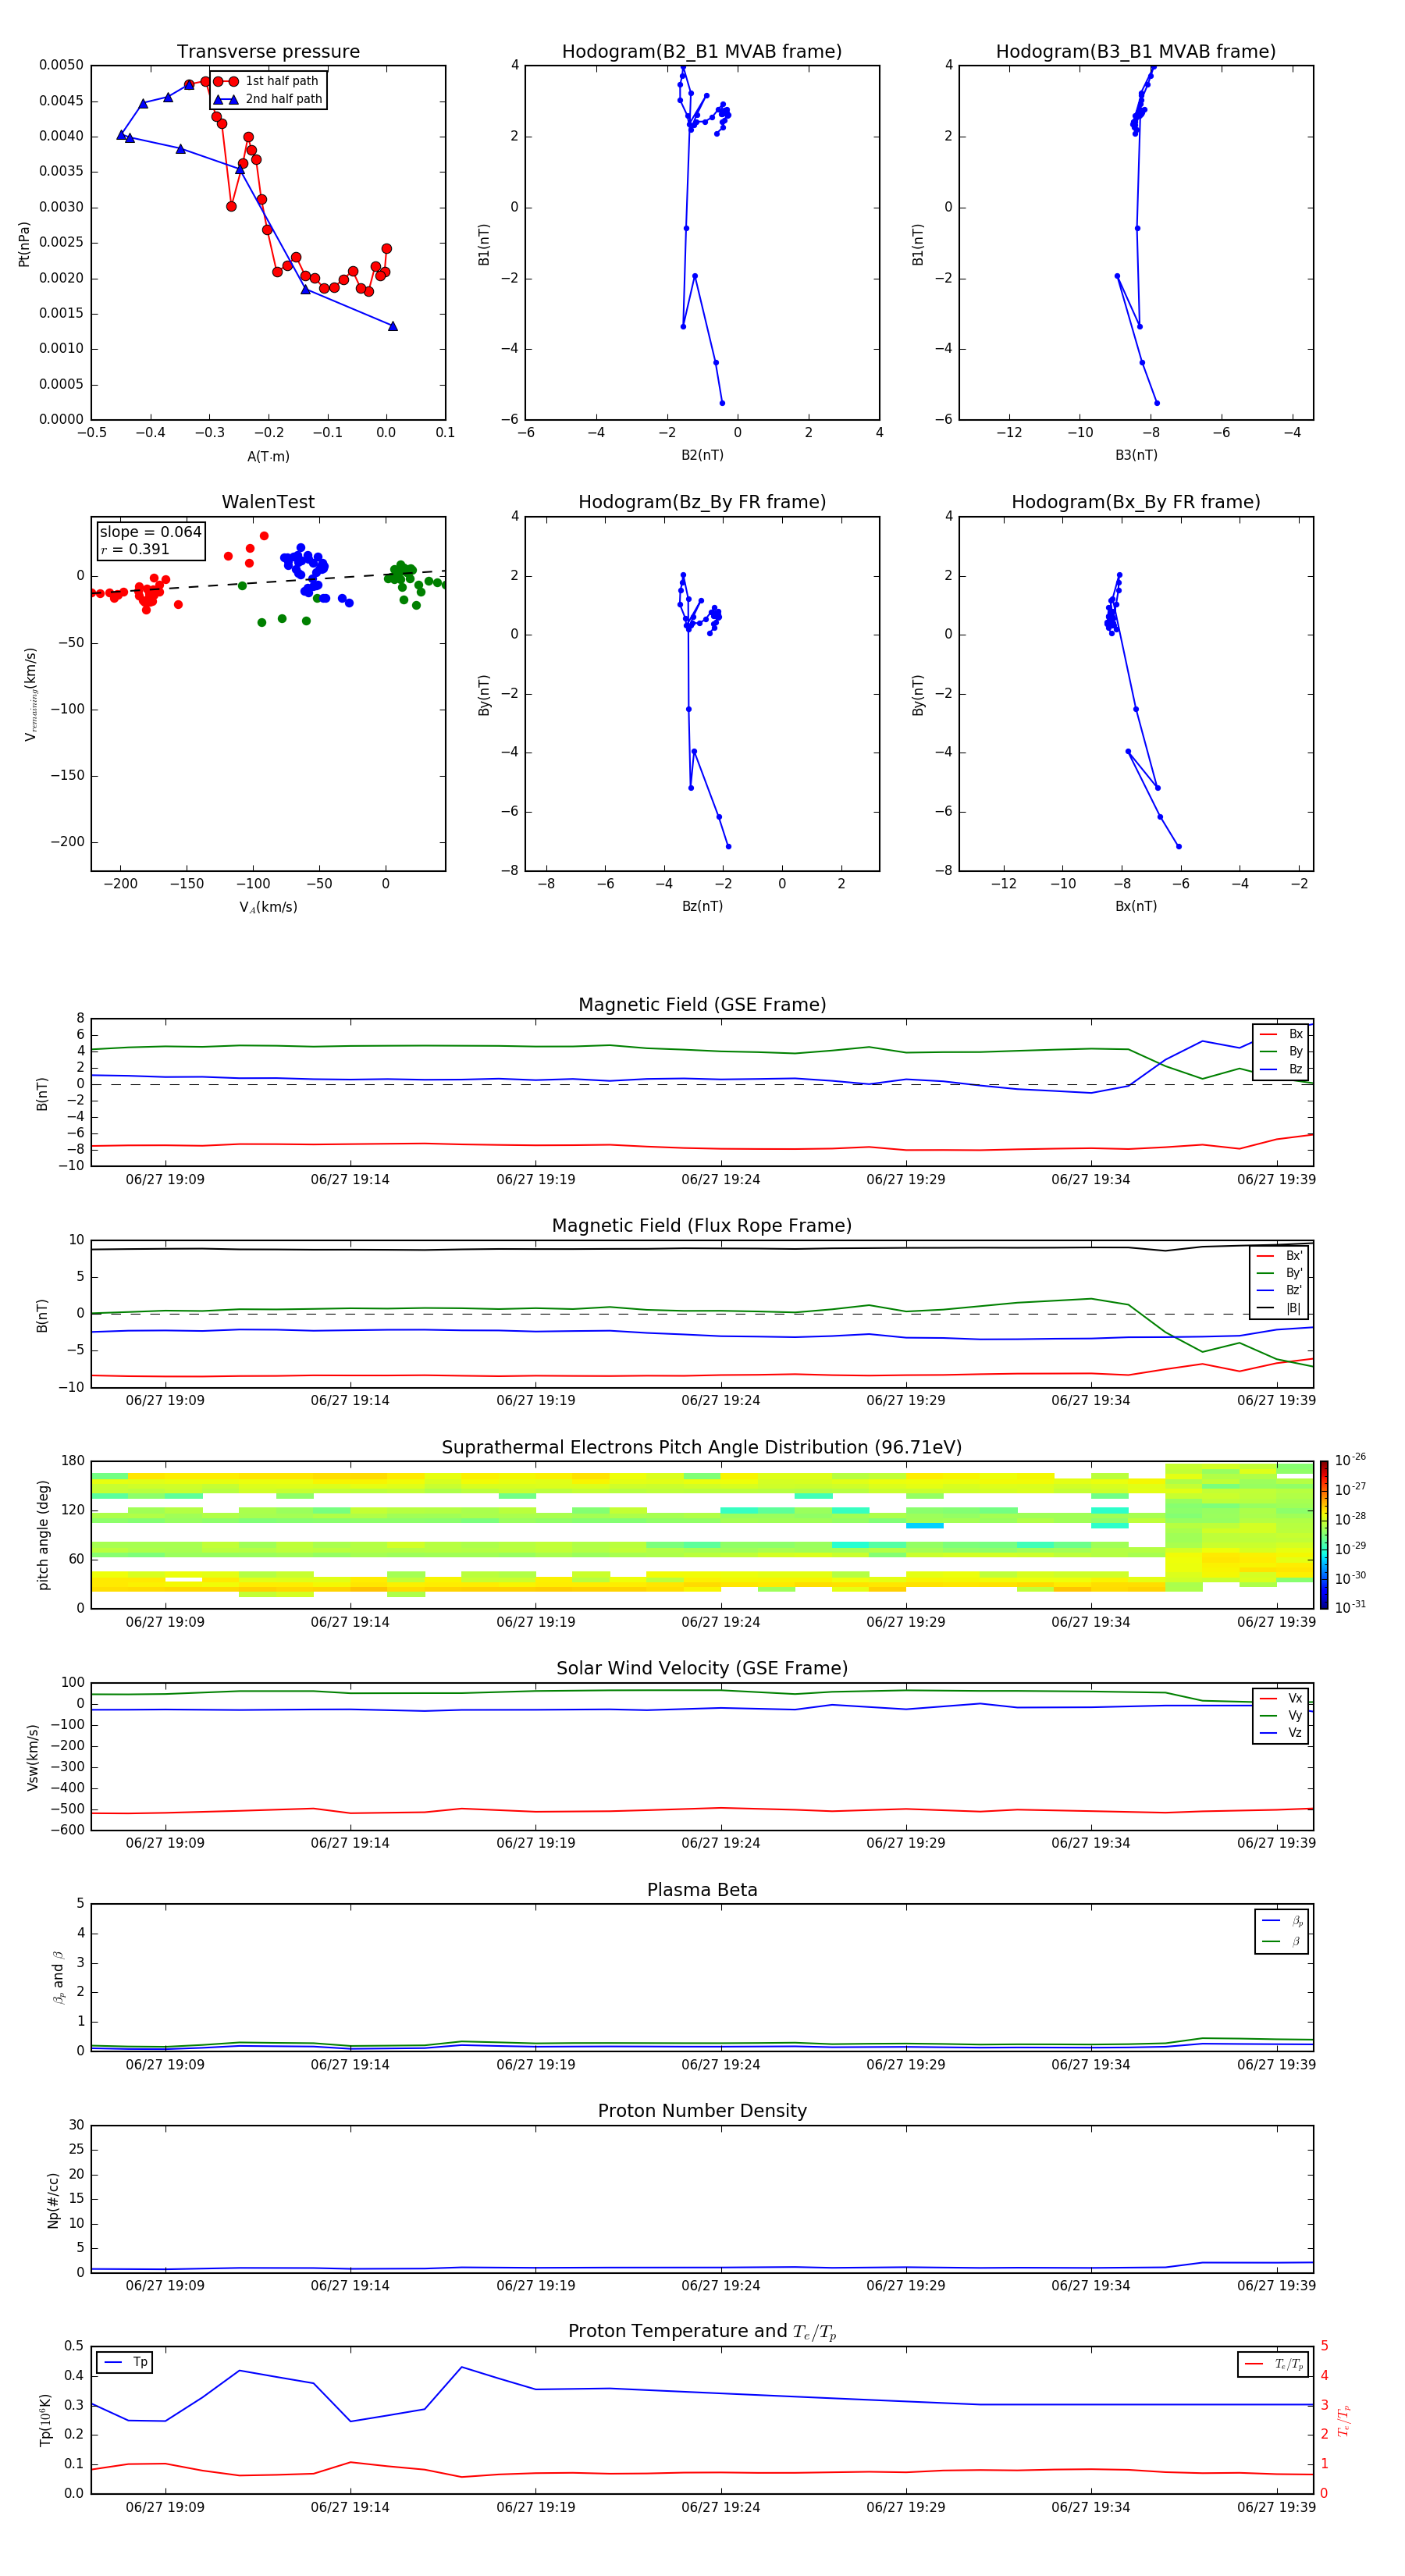Click the 'Hodogram(Bz_By FR frame)' title

click(702, 502)
